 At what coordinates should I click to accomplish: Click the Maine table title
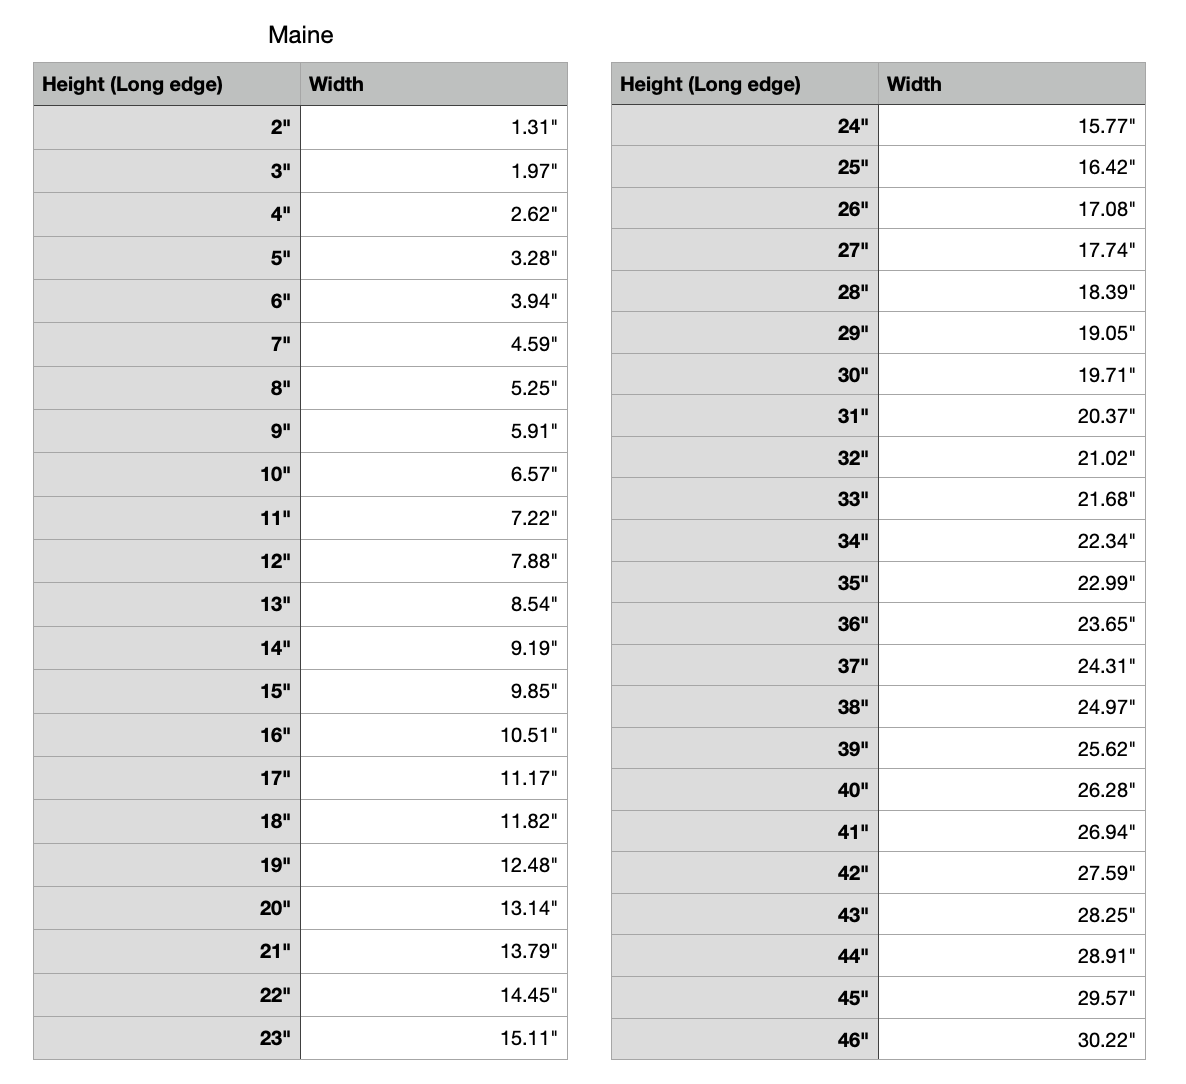pyautogui.click(x=300, y=35)
